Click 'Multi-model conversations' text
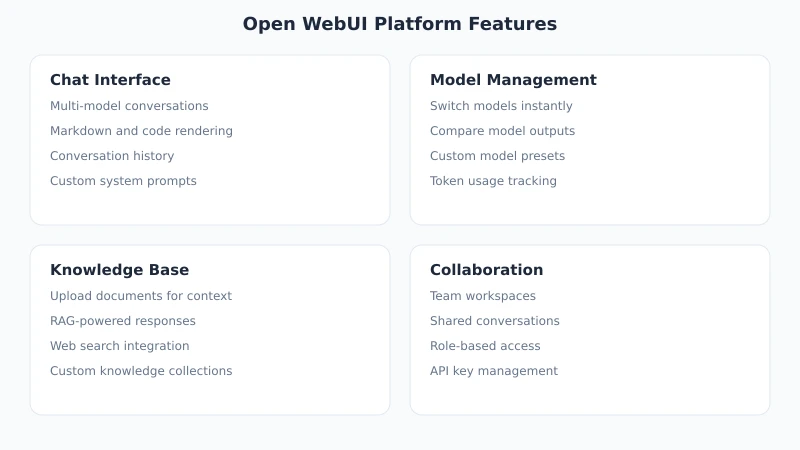800x450 pixels. pyautogui.click(x=129, y=106)
